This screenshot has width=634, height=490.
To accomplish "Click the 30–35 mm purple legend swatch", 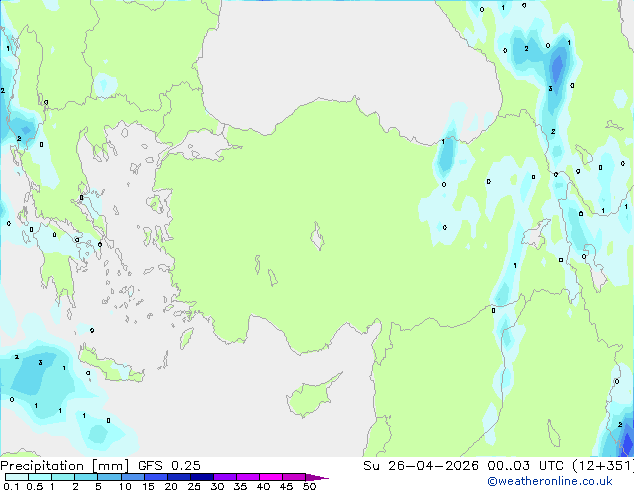I will click(x=224, y=477).
